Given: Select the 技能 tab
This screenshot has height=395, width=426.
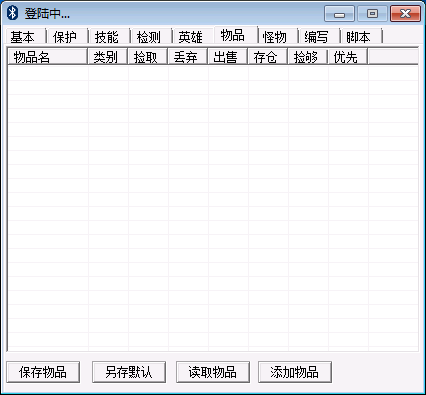Looking at the screenshot, I should pyautogui.click(x=109, y=37).
